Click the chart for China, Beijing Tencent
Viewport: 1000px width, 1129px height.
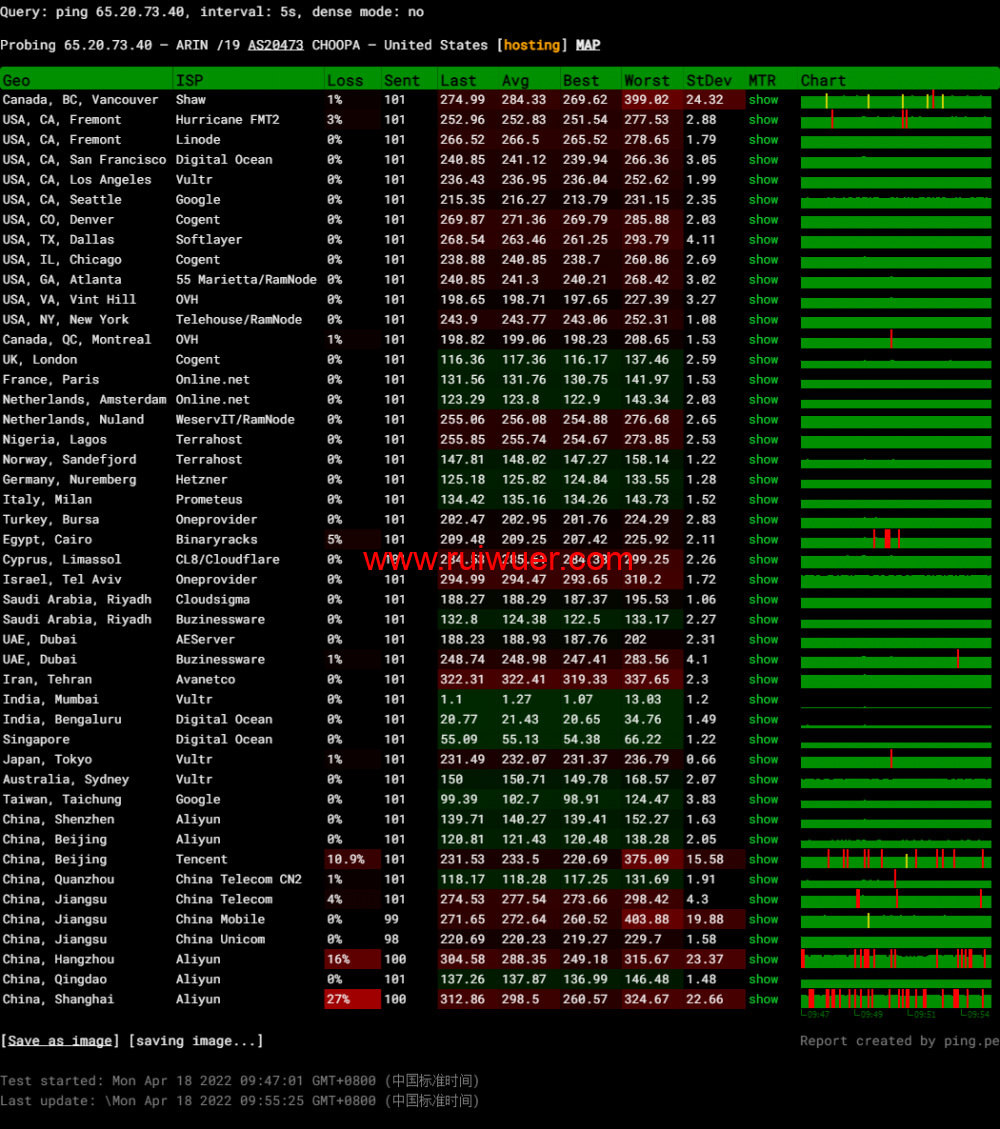(896, 860)
